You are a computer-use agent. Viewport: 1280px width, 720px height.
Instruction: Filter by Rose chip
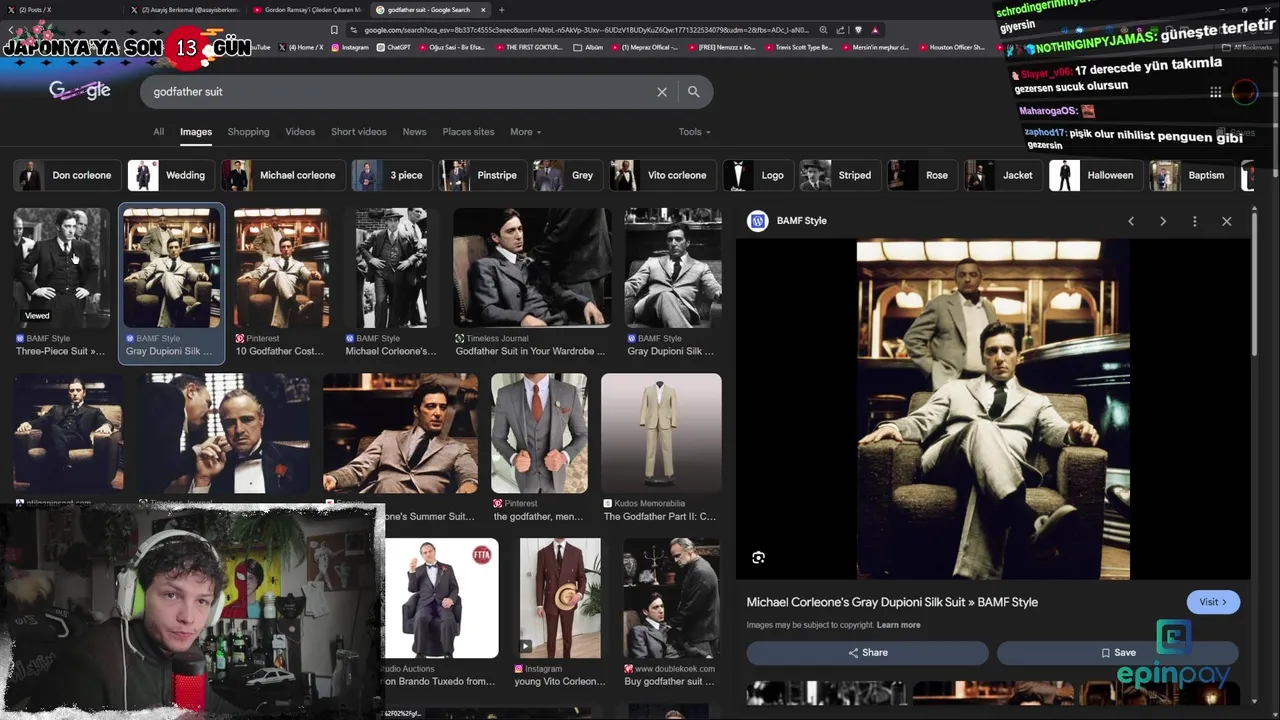coord(921,175)
